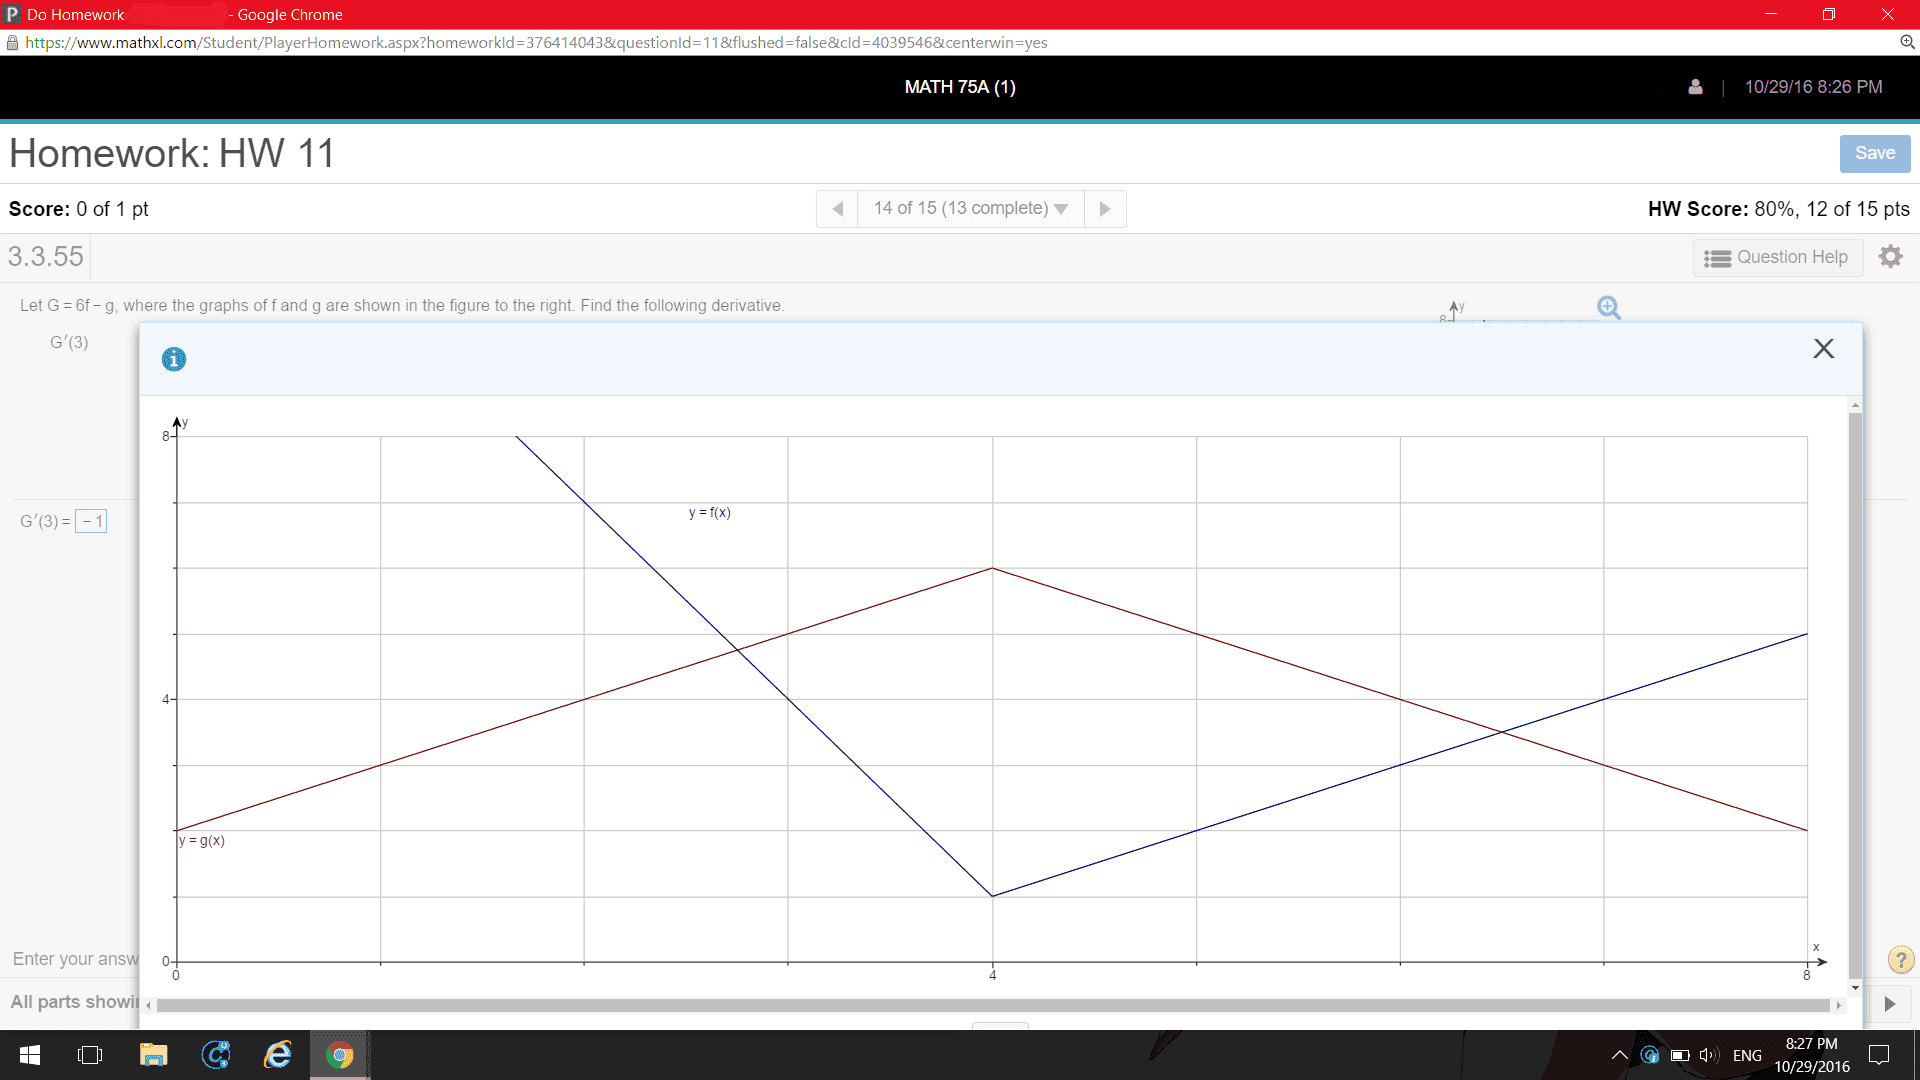Click the Save button
Viewport: 1920px width, 1080px height.
click(x=1874, y=153)
